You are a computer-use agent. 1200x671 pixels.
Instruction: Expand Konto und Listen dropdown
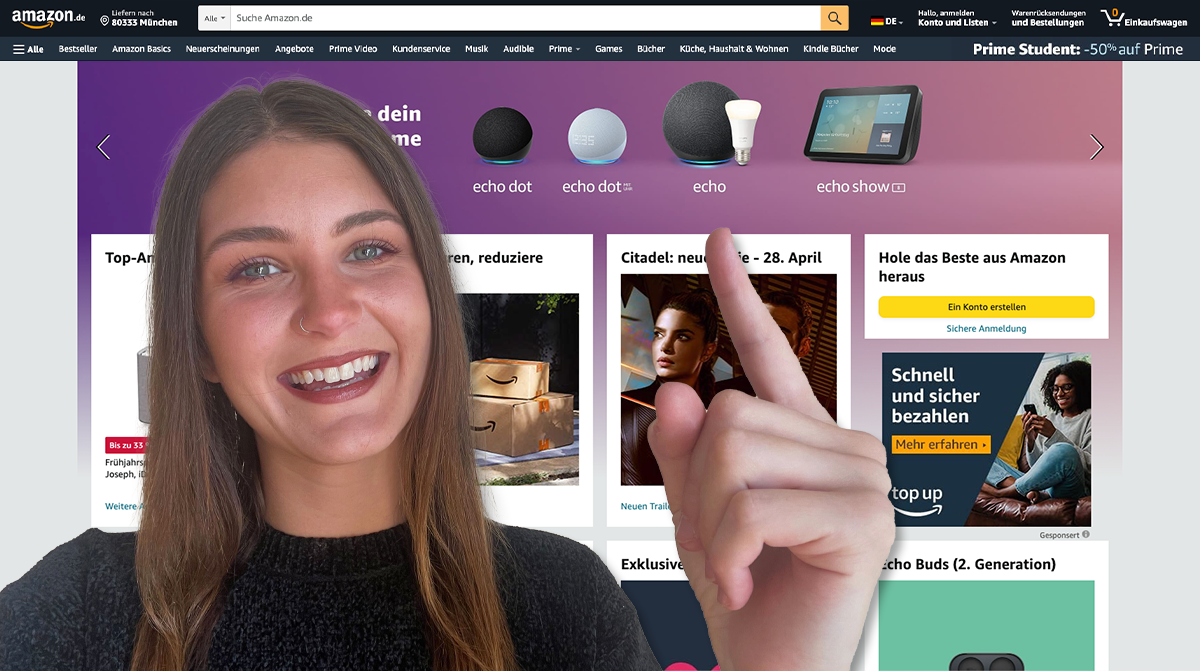click(x=957, y=18)
